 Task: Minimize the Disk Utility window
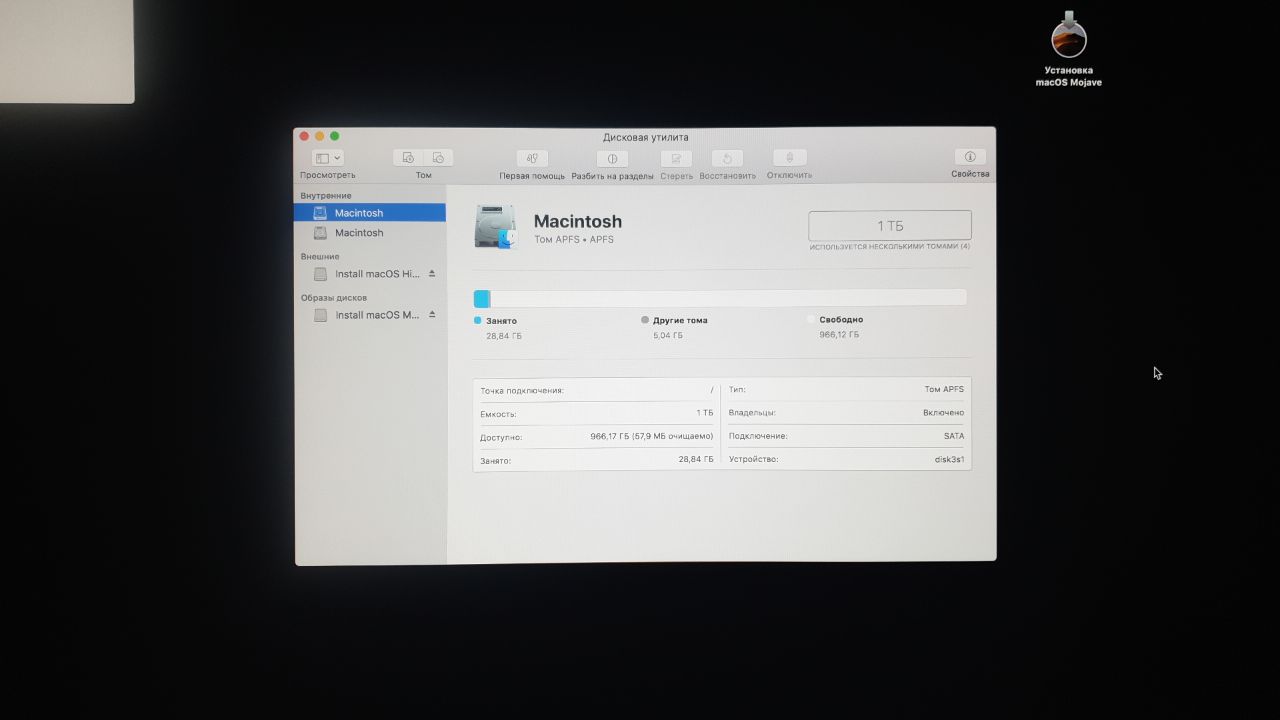tap(320, 136)
